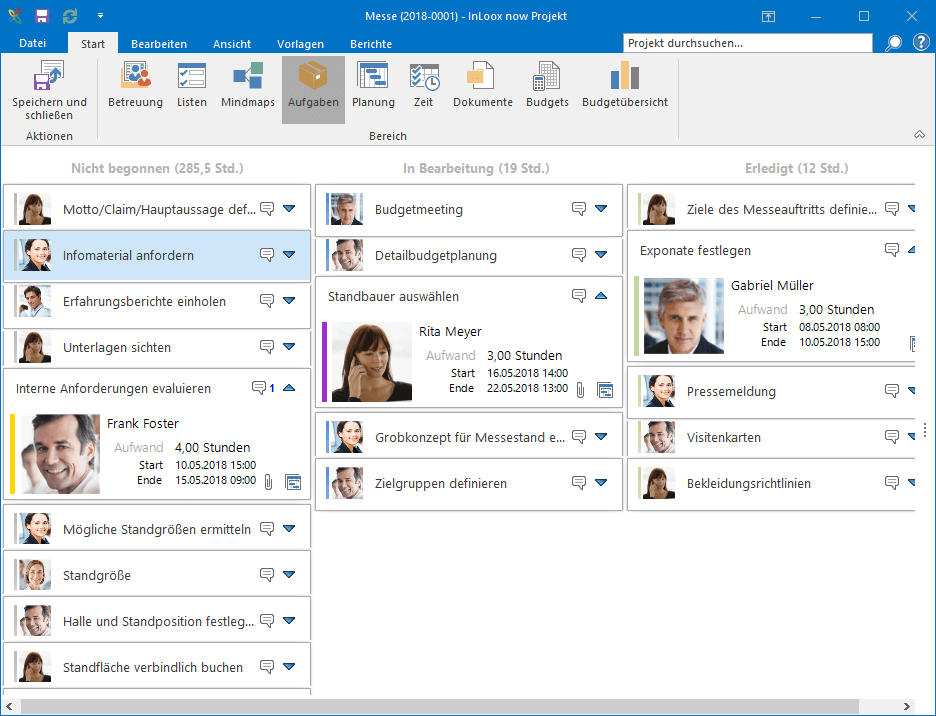This screenshot has height=716, width=936.
Task: Click the Planung ribbon icon
Action: tap(373, 85)
